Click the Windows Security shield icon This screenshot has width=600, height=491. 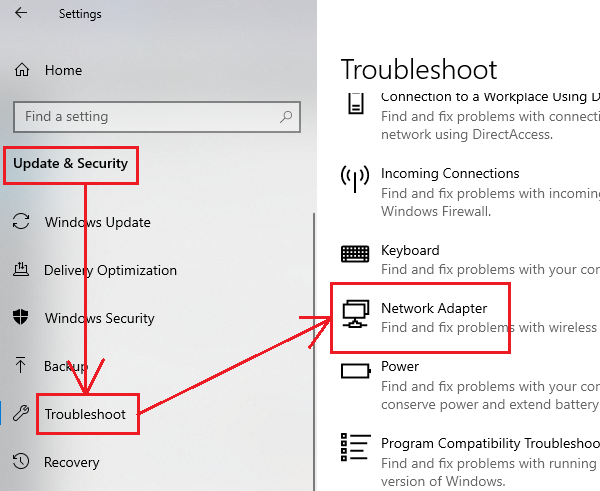pyautogui.click(x=21, y=318)
